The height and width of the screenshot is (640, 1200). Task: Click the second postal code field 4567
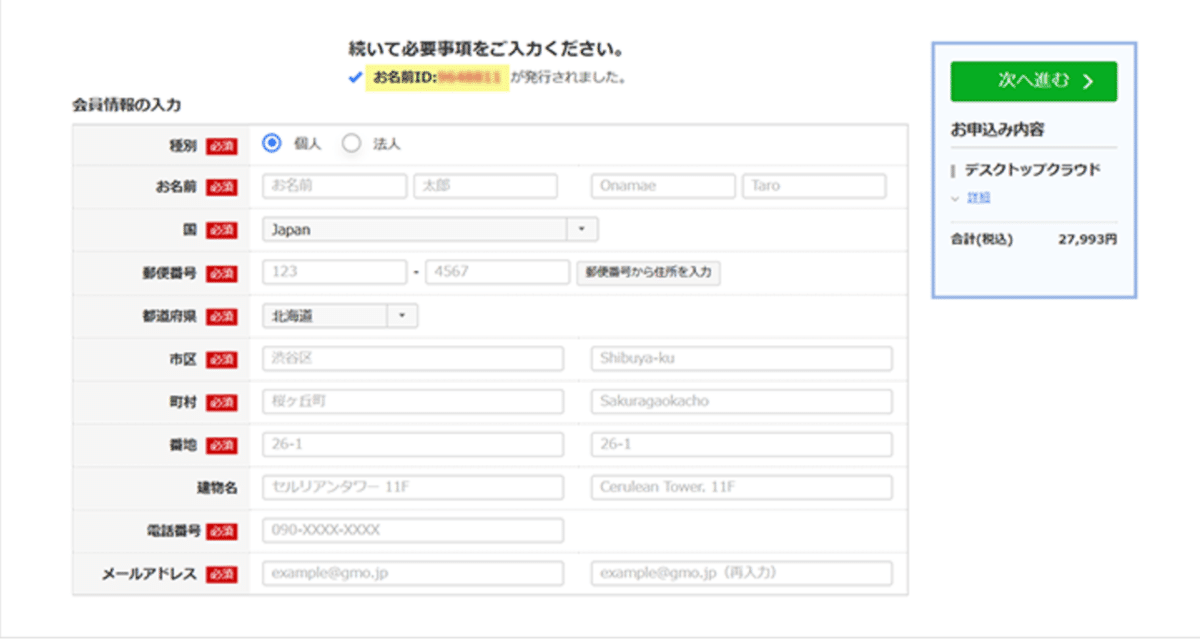coord(498,271)
